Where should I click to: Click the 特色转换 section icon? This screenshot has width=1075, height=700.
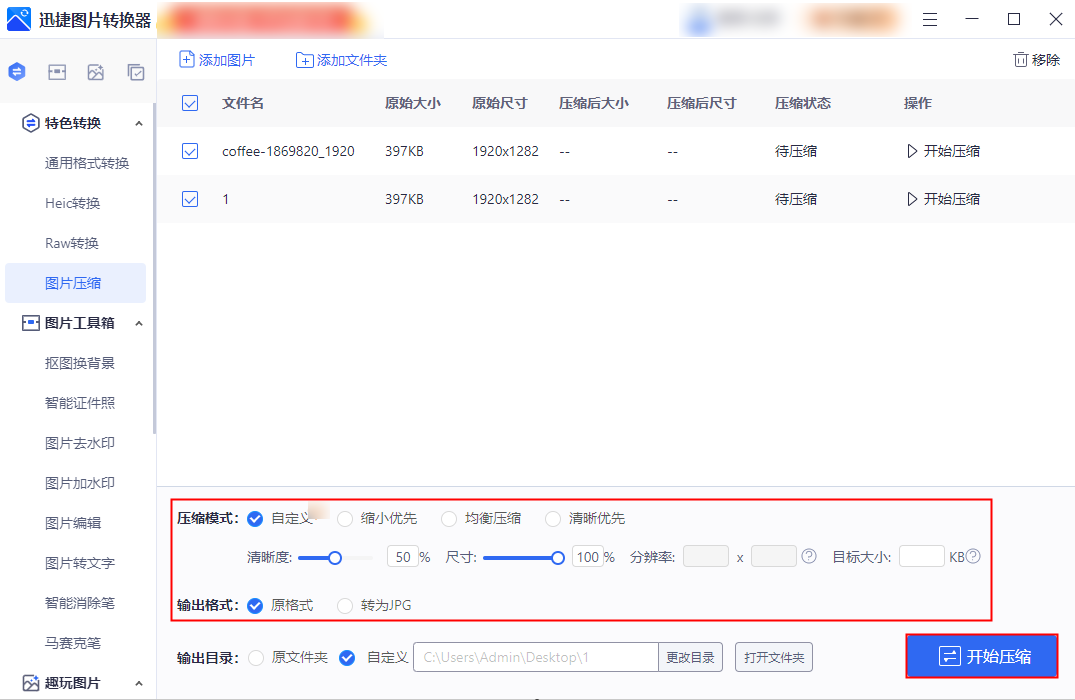pos(30,123)
